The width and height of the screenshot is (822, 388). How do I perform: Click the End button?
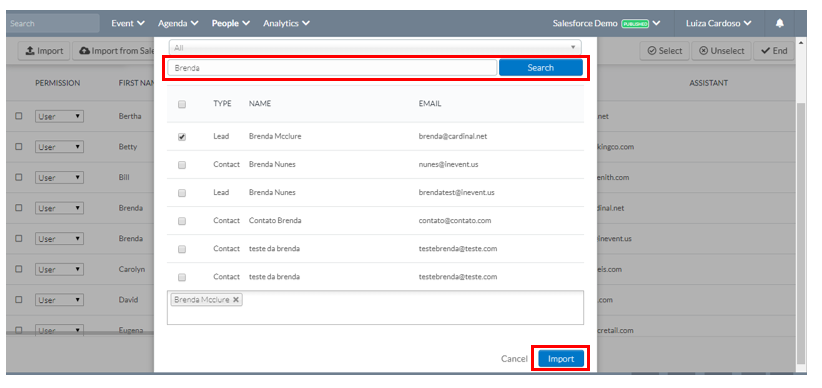[x=774, y=51]
